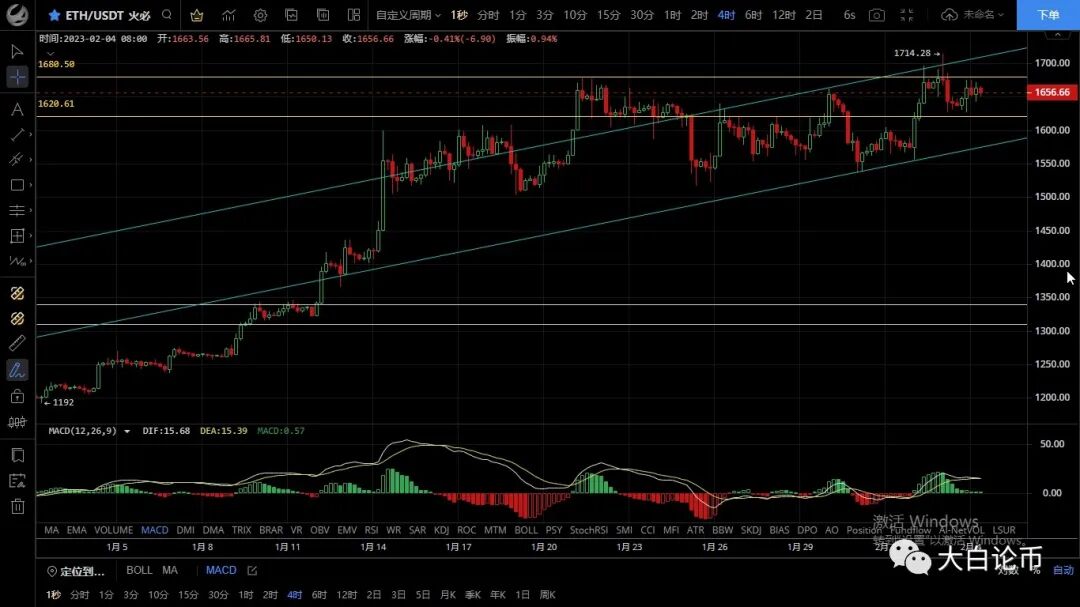Delete drawings with the trash icon
The width and height of the screenshot is (1080, 607).
click(17, 506)
